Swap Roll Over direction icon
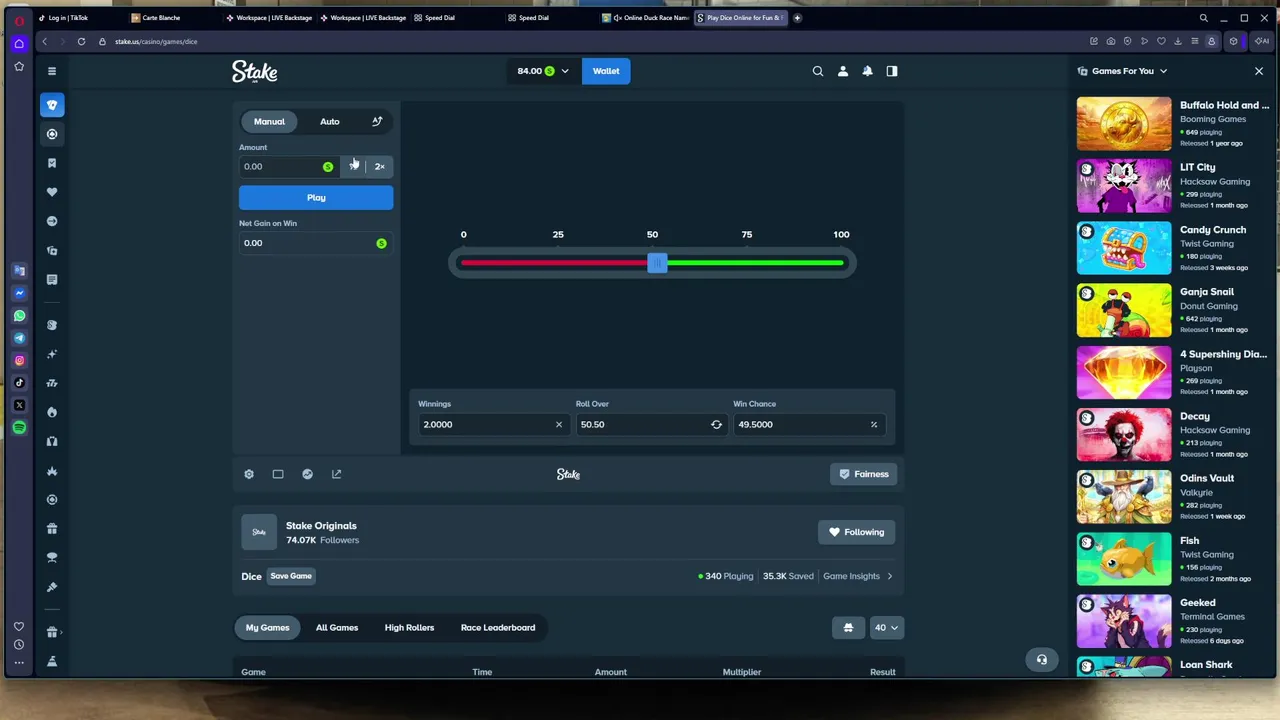The height and width of the screenshot is (720, 1280). (x=716, y=425)
